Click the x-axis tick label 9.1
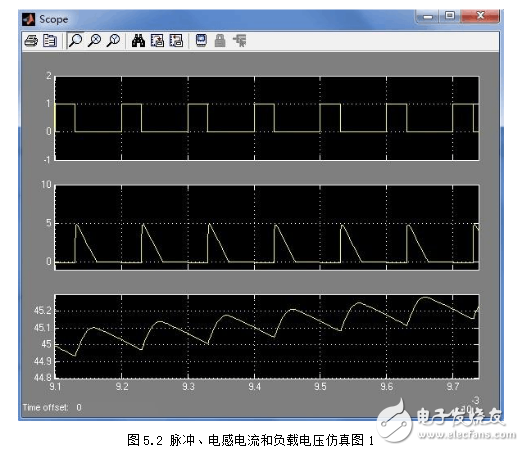This screenshot has height=451, width=524. pos(55,387)
